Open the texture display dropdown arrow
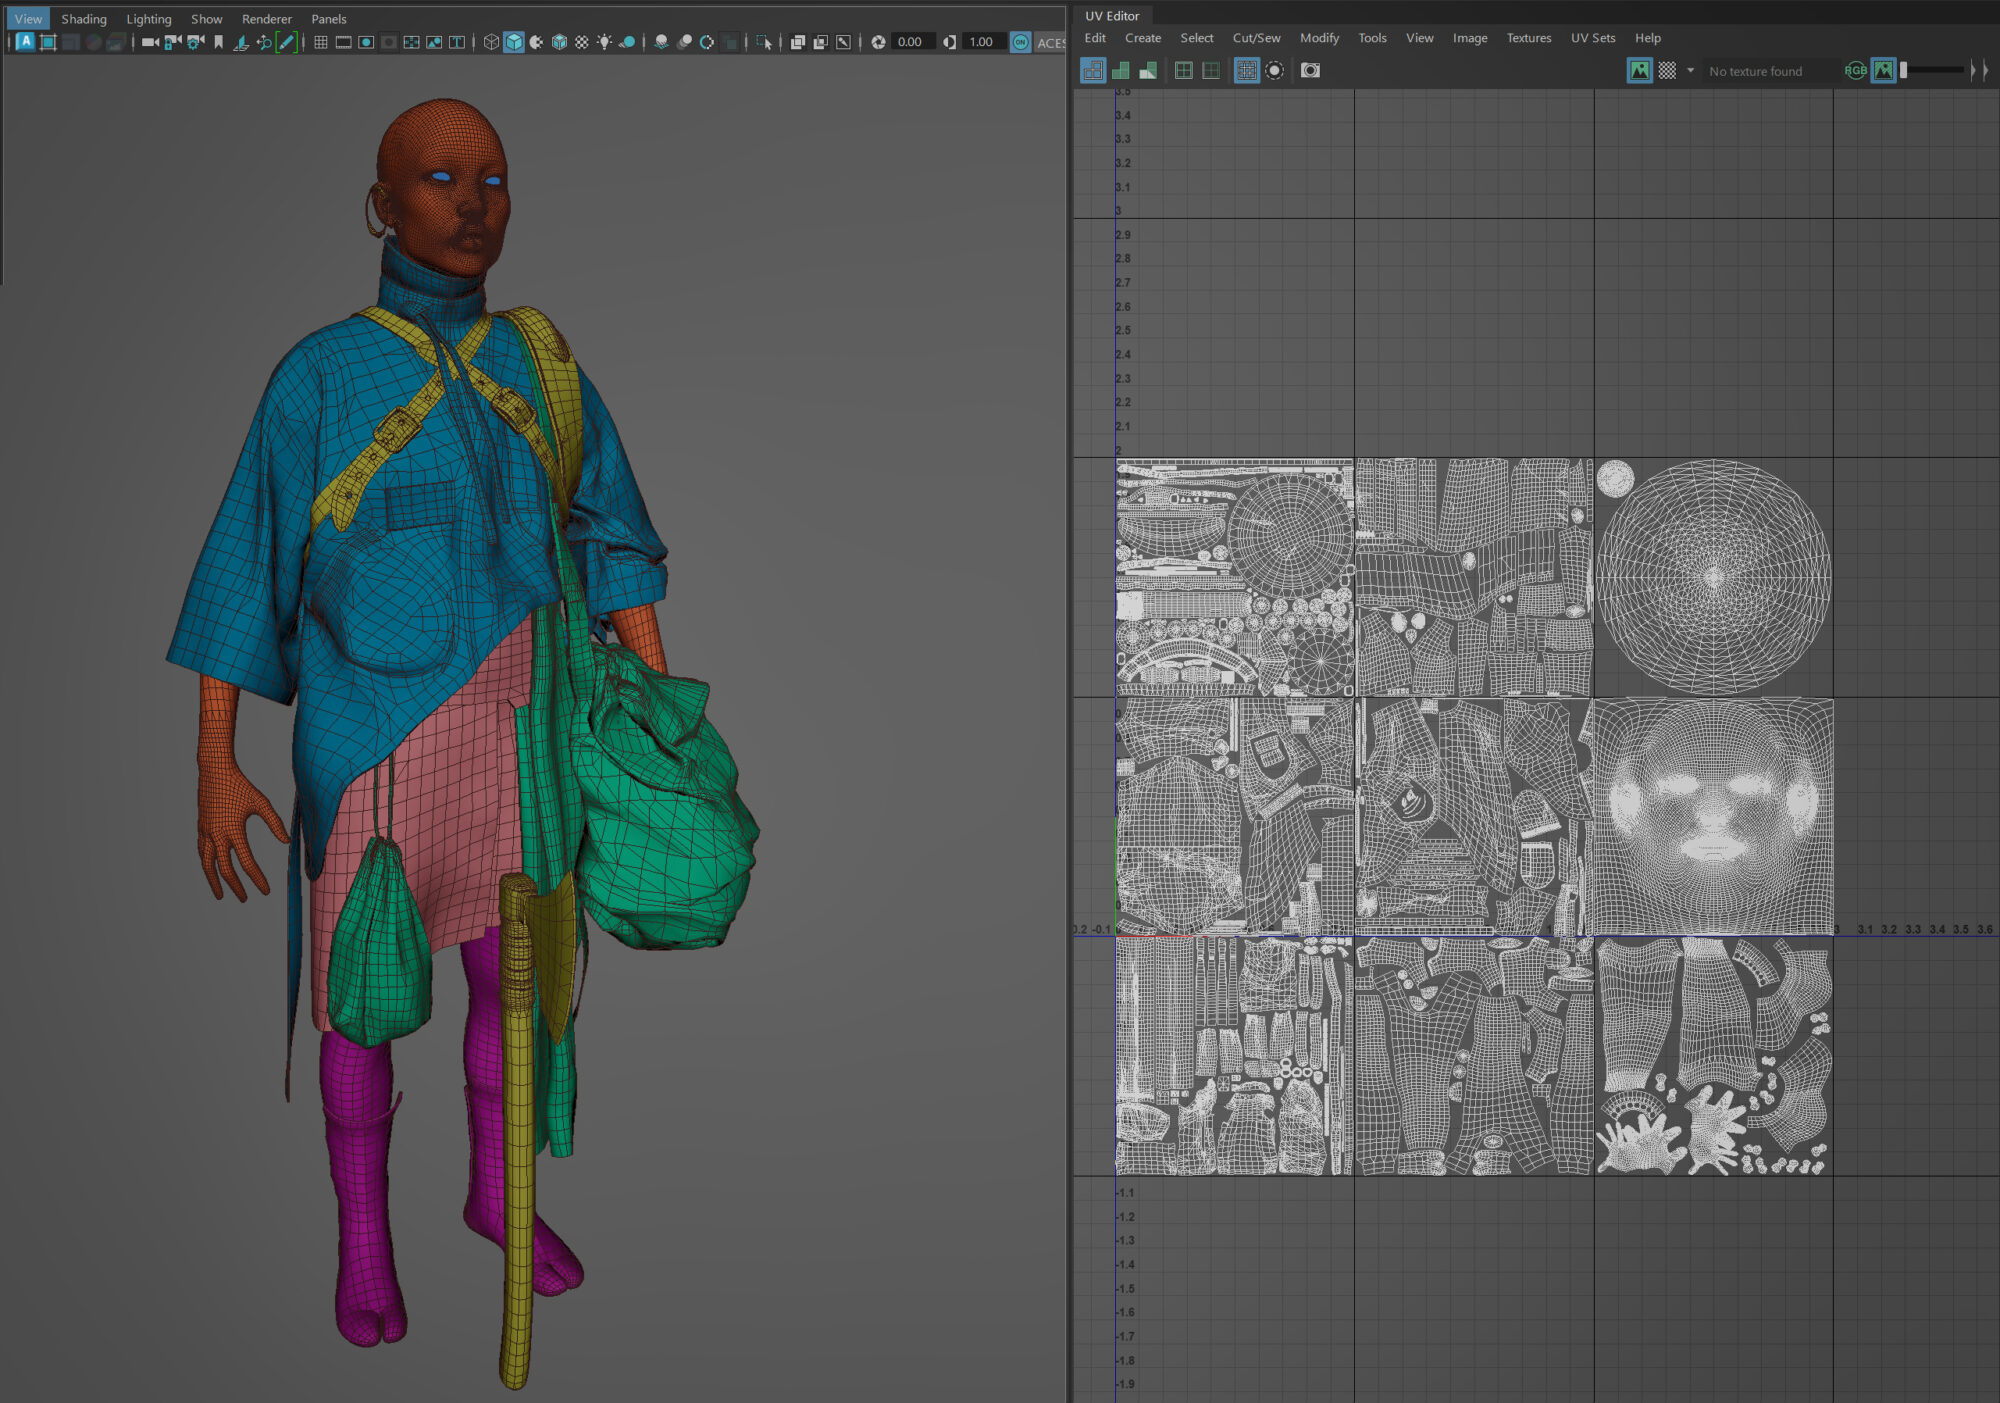2000x1403 pixels. point(1690,70)
